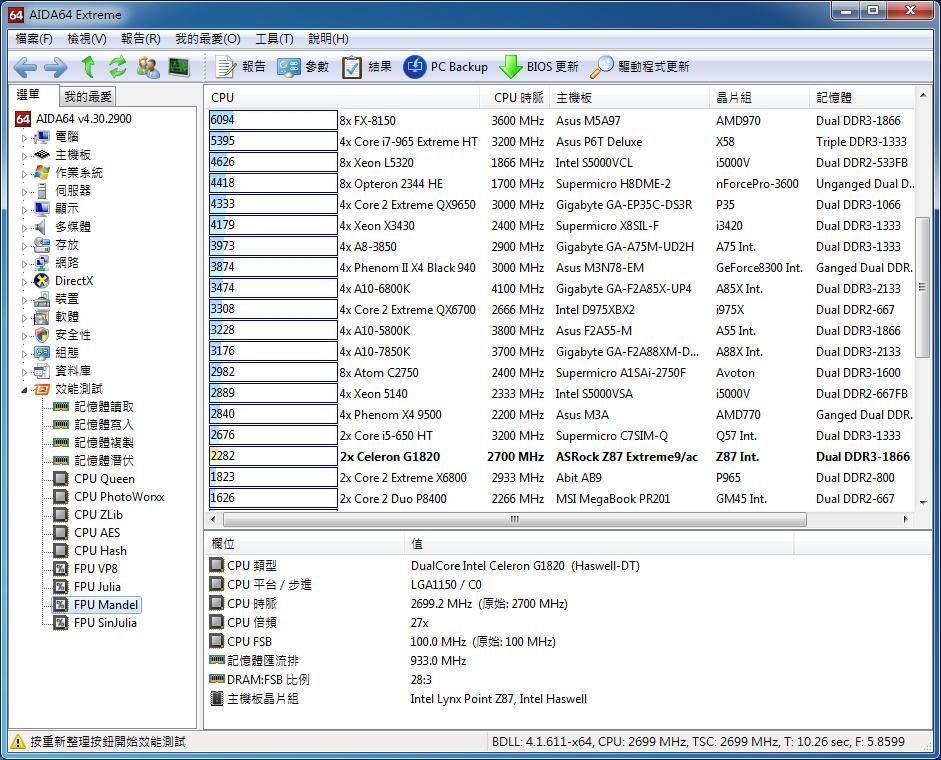The image size is (941, 760).
Task: Select the CPU PhotoWorxx benchmark icon
Action: [61, 496]
